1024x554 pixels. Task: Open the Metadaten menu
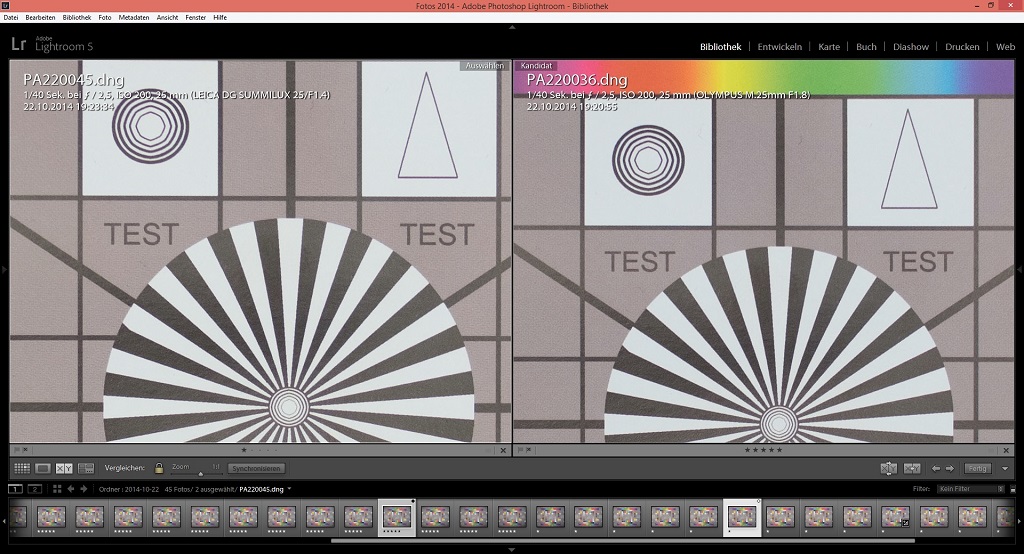click(133, 17)
